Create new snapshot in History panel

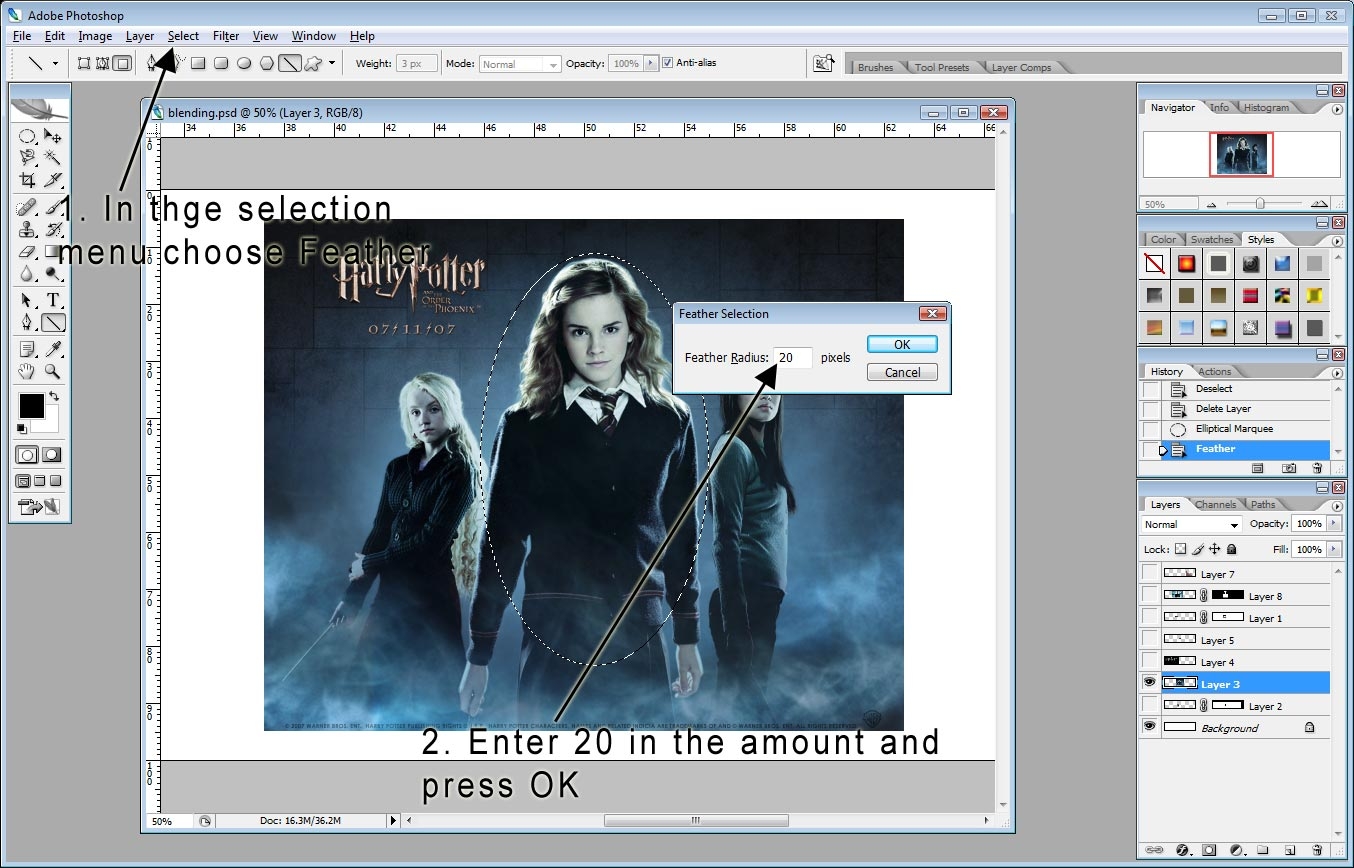[x=1289, y=467]
